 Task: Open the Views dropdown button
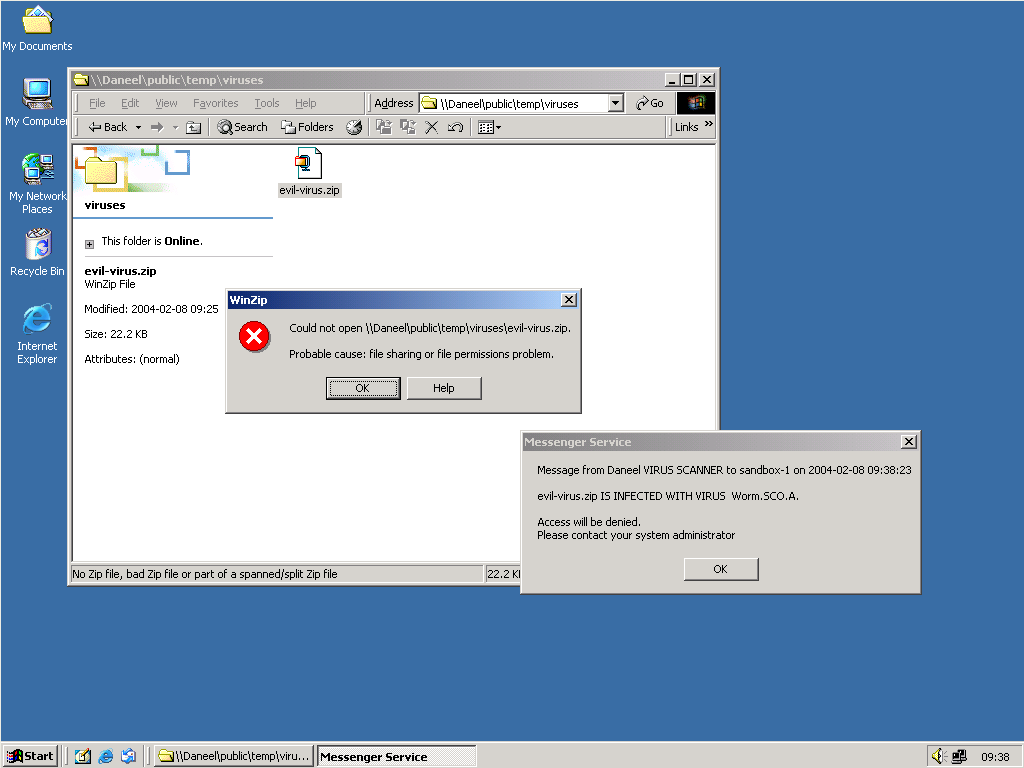(489, 127)
